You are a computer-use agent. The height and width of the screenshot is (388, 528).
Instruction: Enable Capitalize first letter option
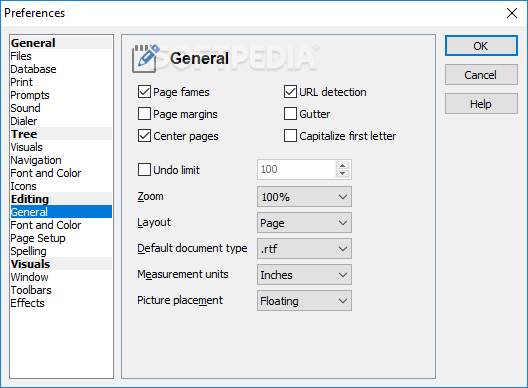(290, 136)
